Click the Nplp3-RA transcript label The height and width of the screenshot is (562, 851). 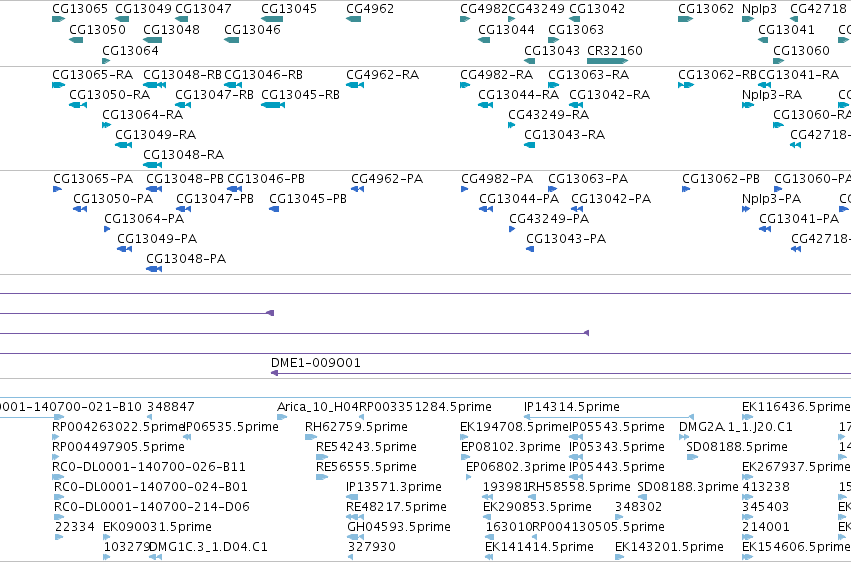(x=772, y=94)
